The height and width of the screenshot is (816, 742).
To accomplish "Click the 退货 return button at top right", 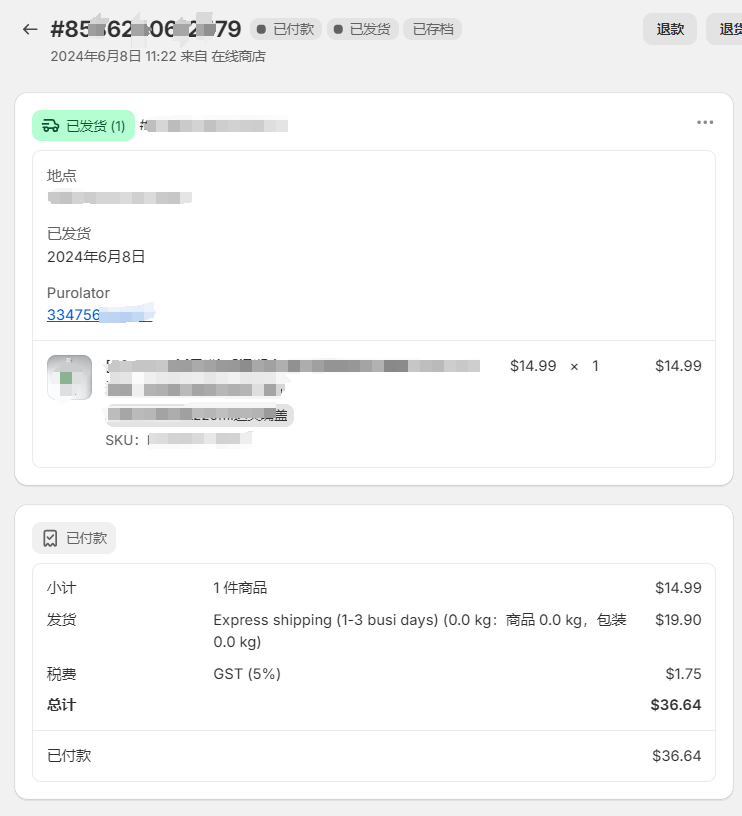I will click(727, 29).
